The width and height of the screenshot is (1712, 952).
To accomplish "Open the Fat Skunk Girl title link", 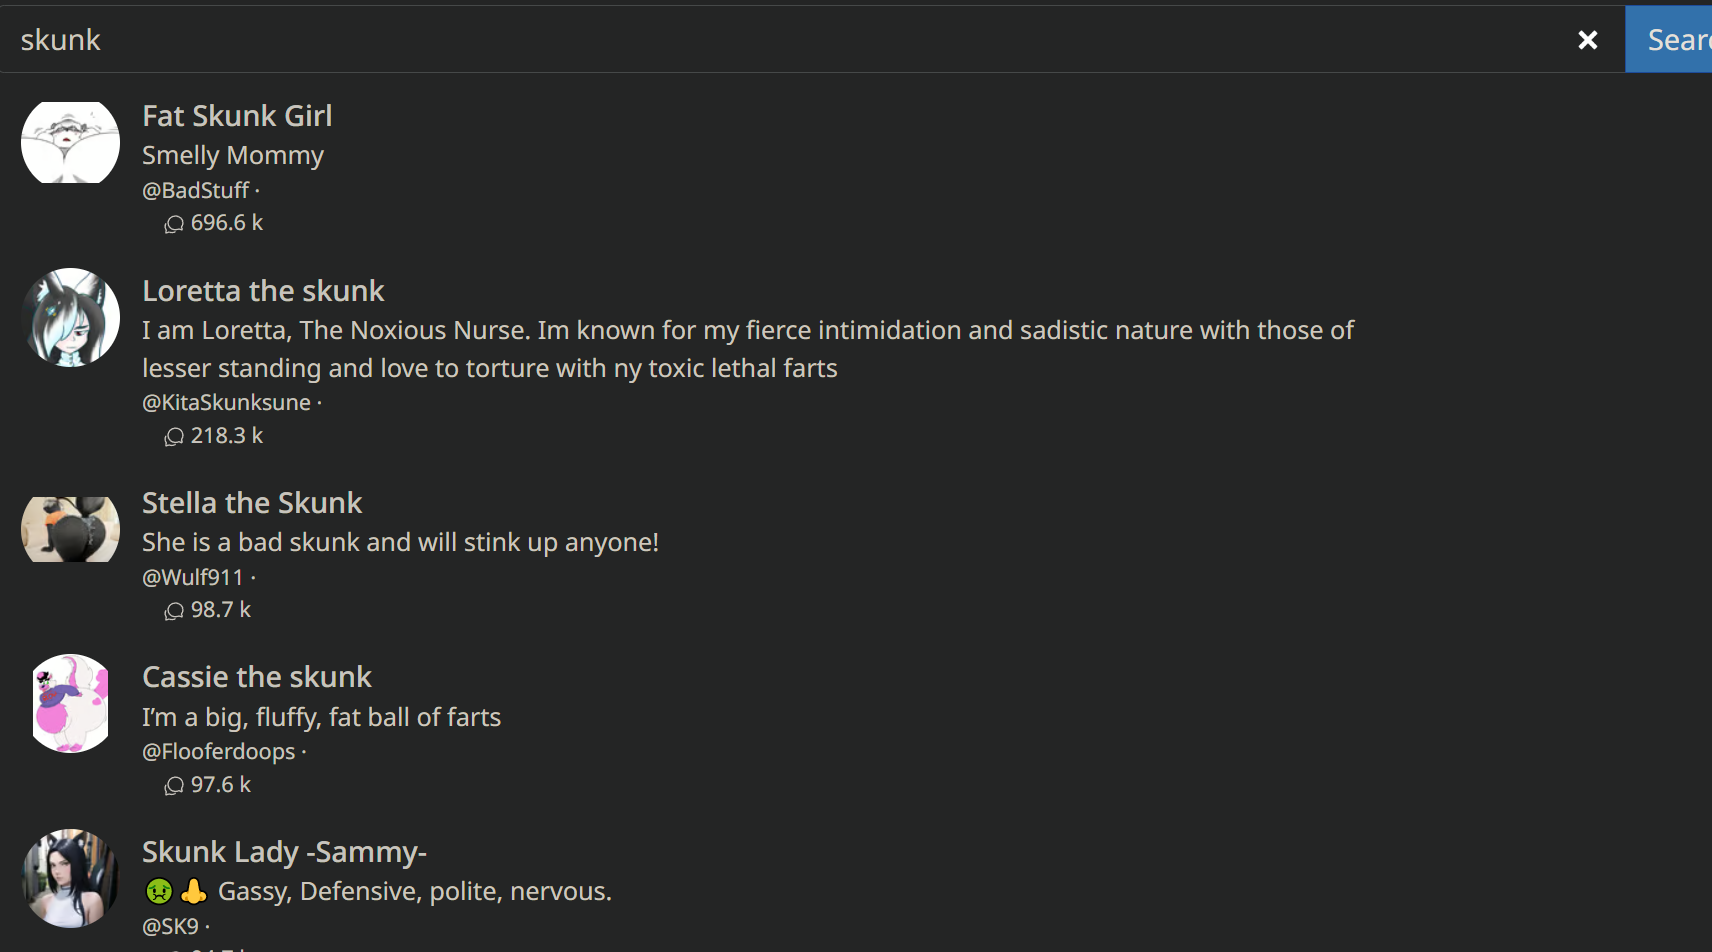I will 237,116.
